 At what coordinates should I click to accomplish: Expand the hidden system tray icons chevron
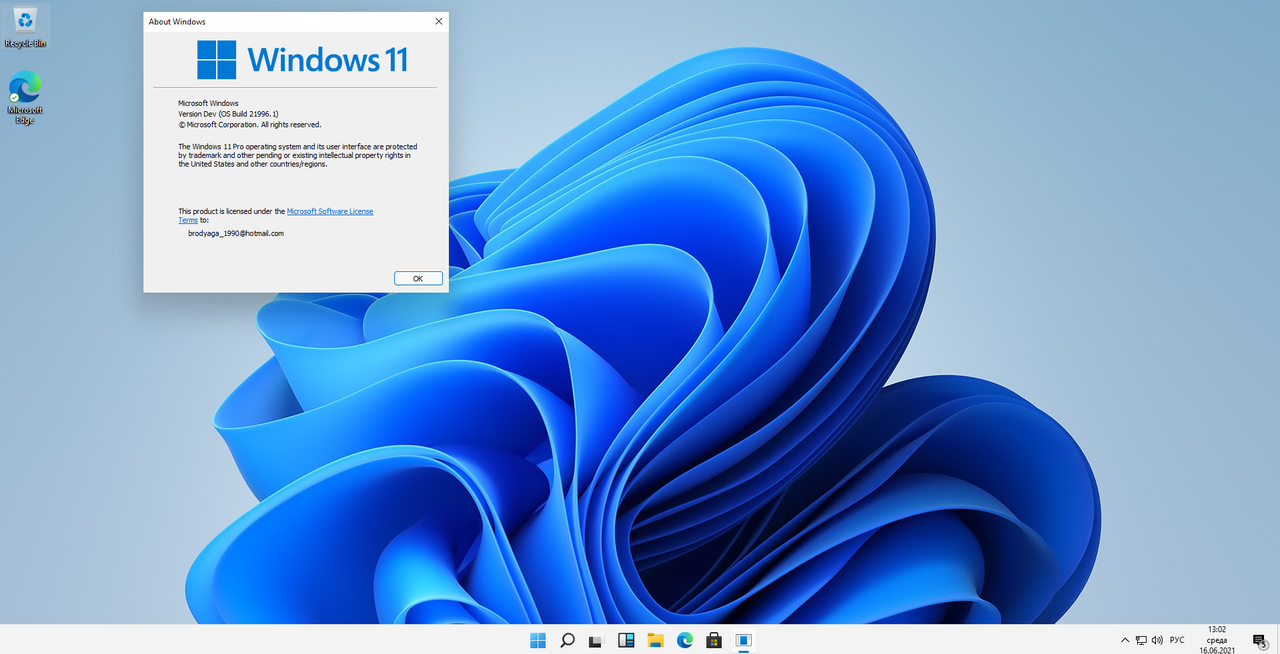point(1125,640)
